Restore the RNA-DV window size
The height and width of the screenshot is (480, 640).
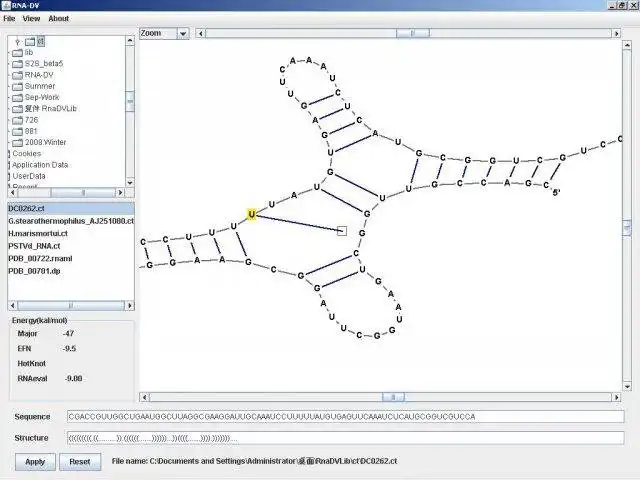point(622,5)
